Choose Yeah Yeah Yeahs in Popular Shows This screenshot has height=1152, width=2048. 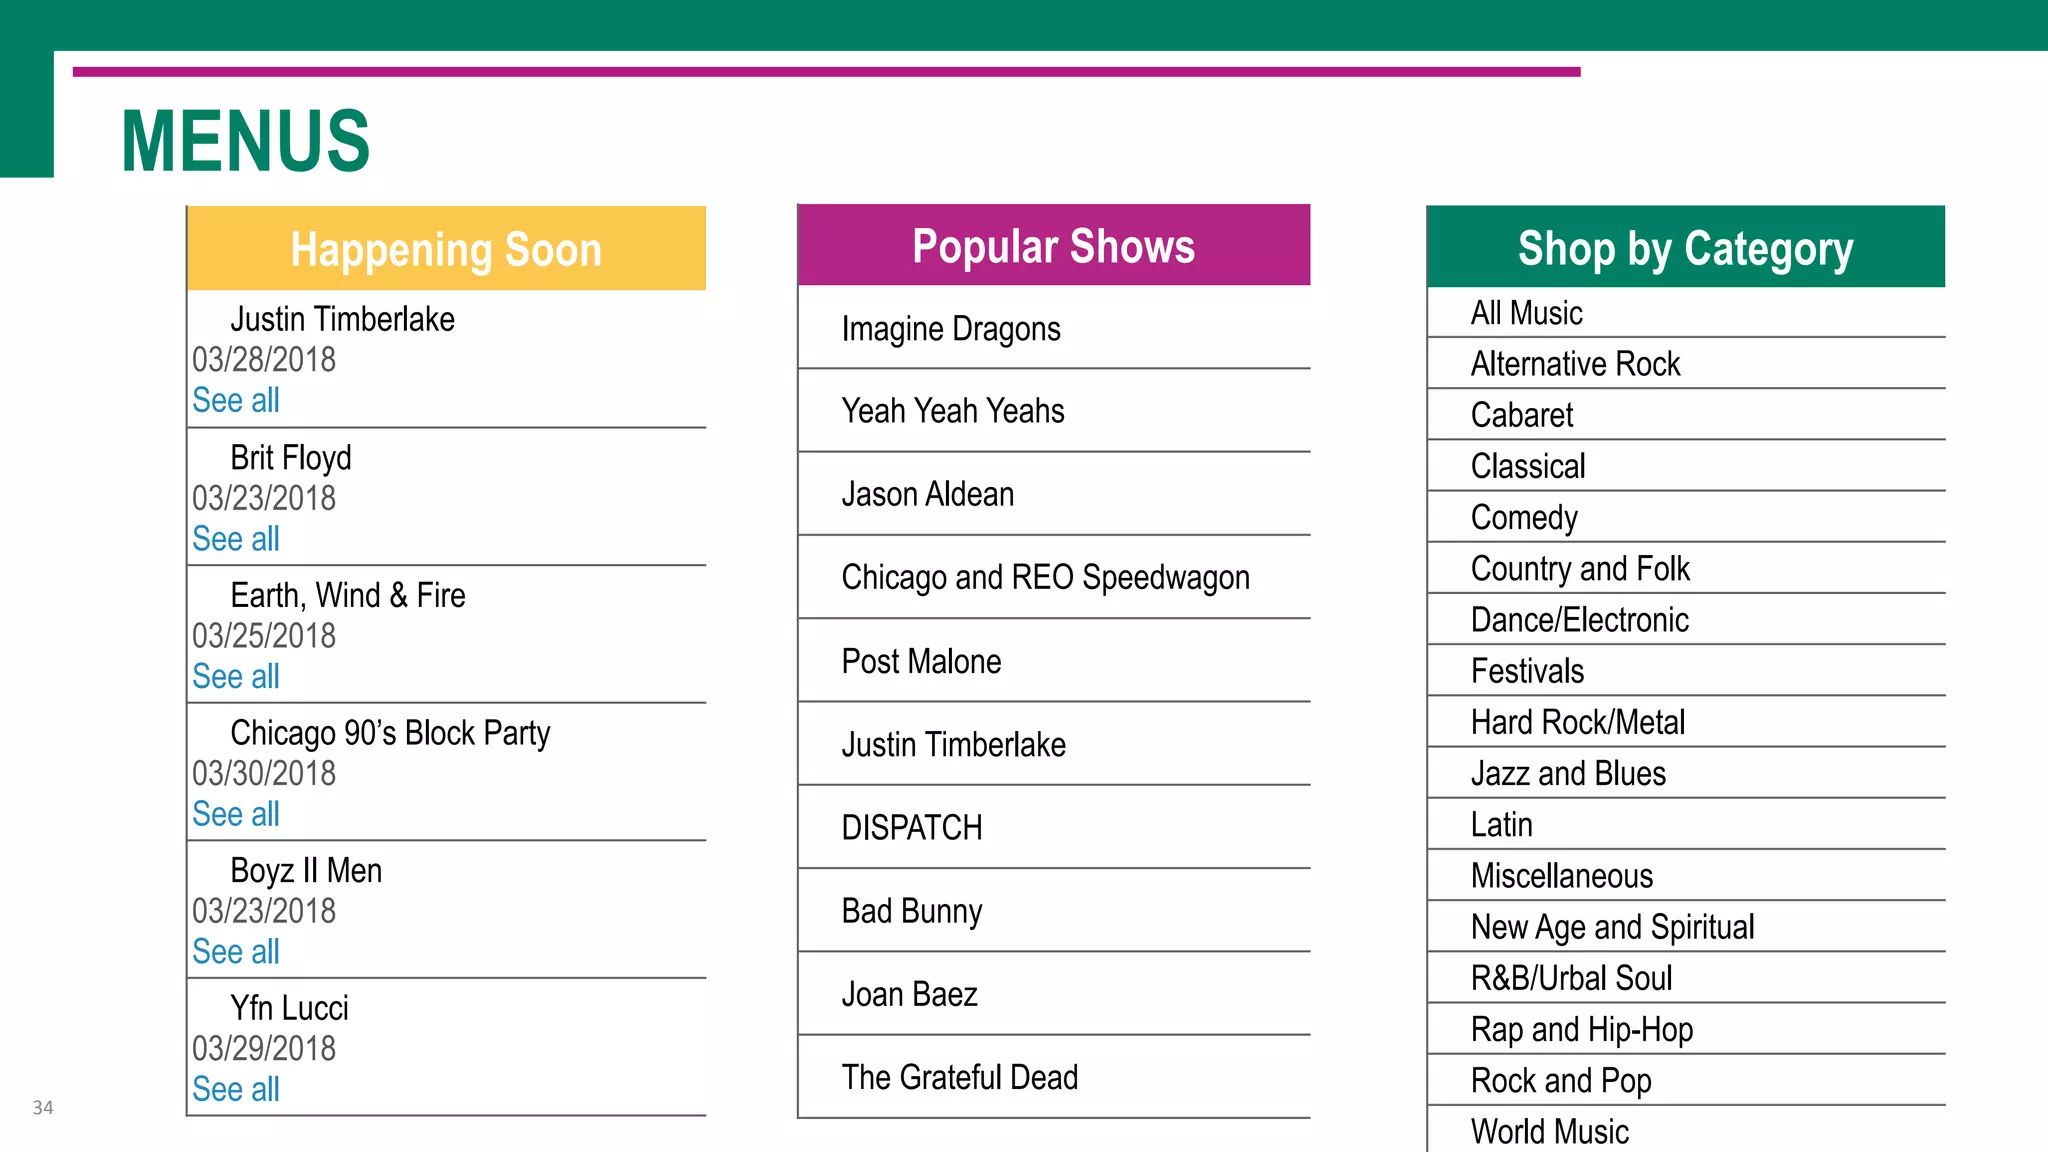[1054, 410]
